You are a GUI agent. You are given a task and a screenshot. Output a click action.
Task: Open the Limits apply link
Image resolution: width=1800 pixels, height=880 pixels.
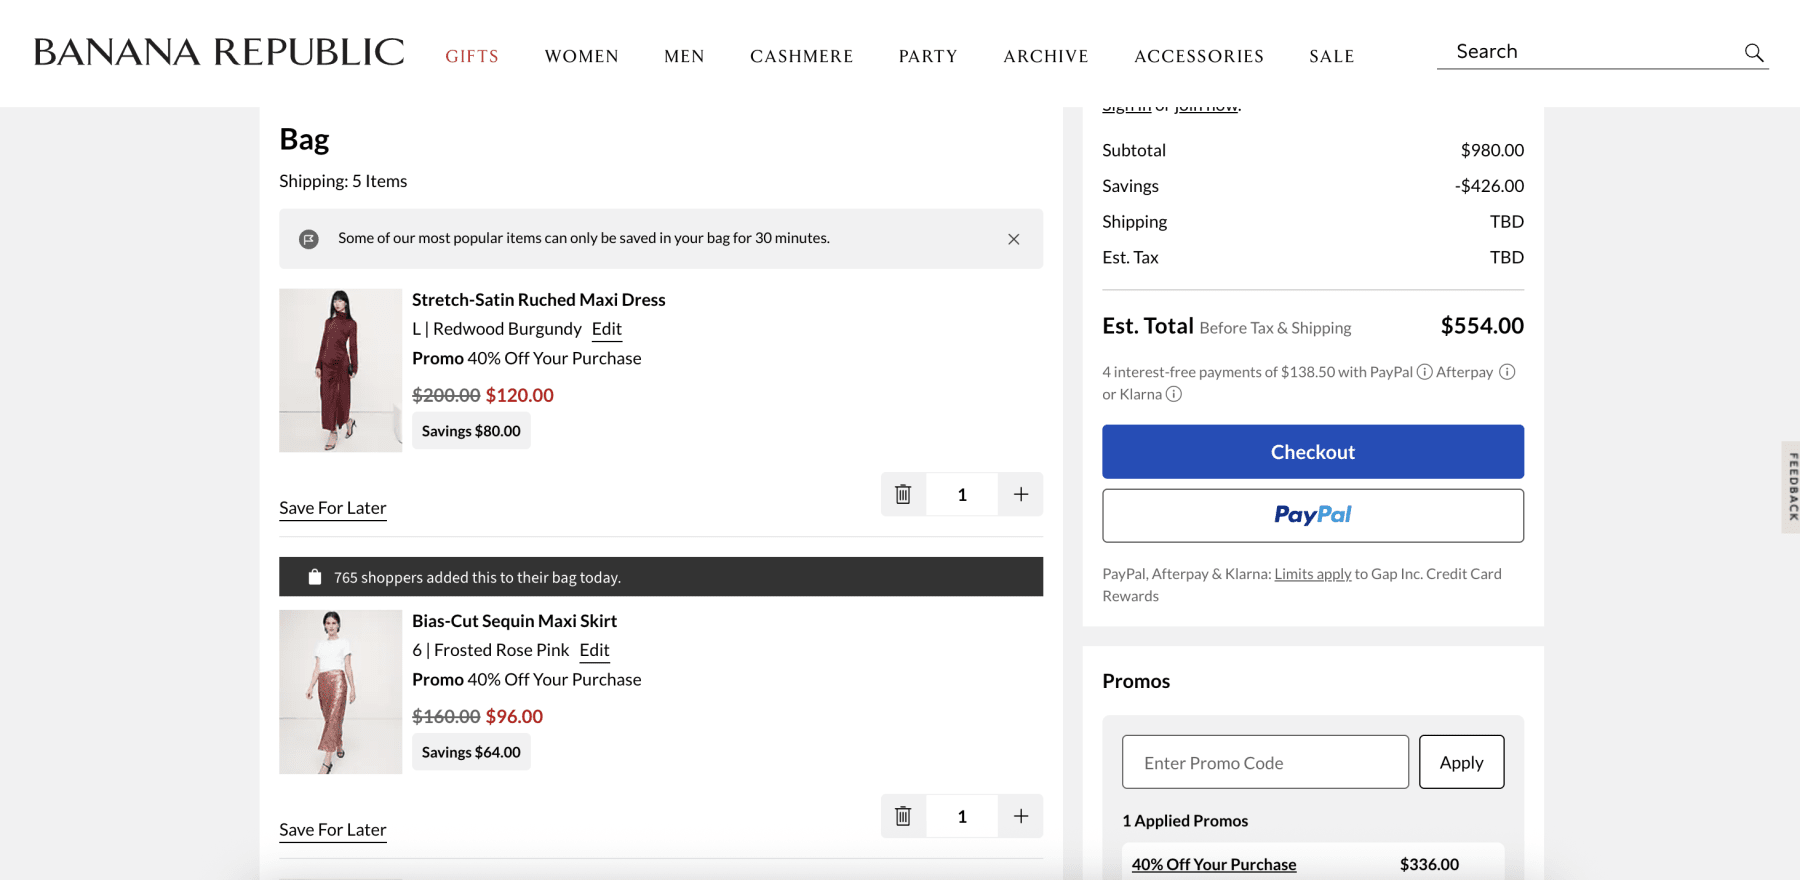[1313, 574]
